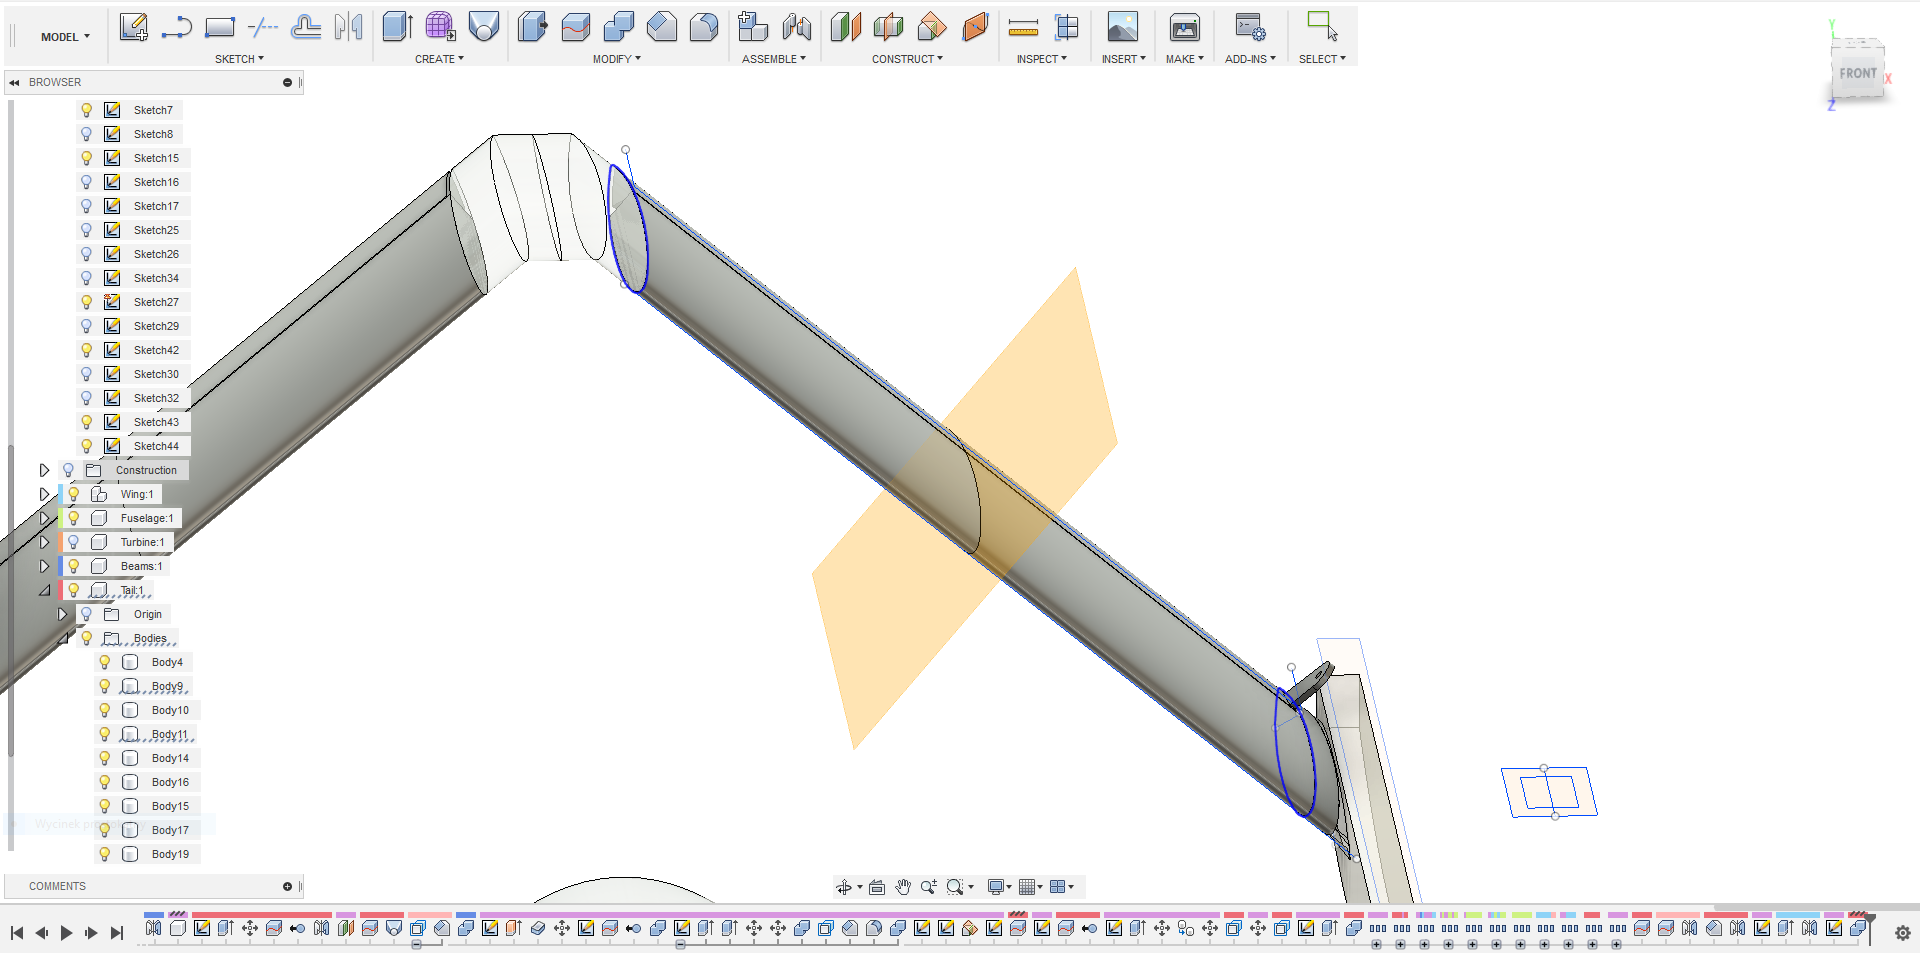The height and width of the screenshot is (953, 1920).
Task: Expand the Wing:1 component
Action: (x=44, y=494)
